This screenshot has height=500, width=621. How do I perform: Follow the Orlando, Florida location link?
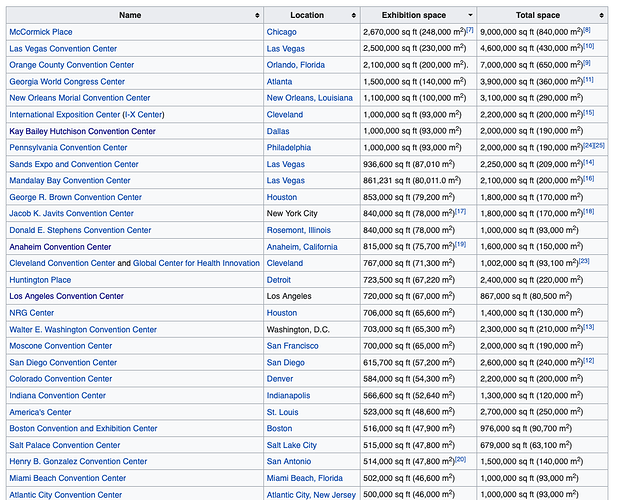(x=295, y=65)
